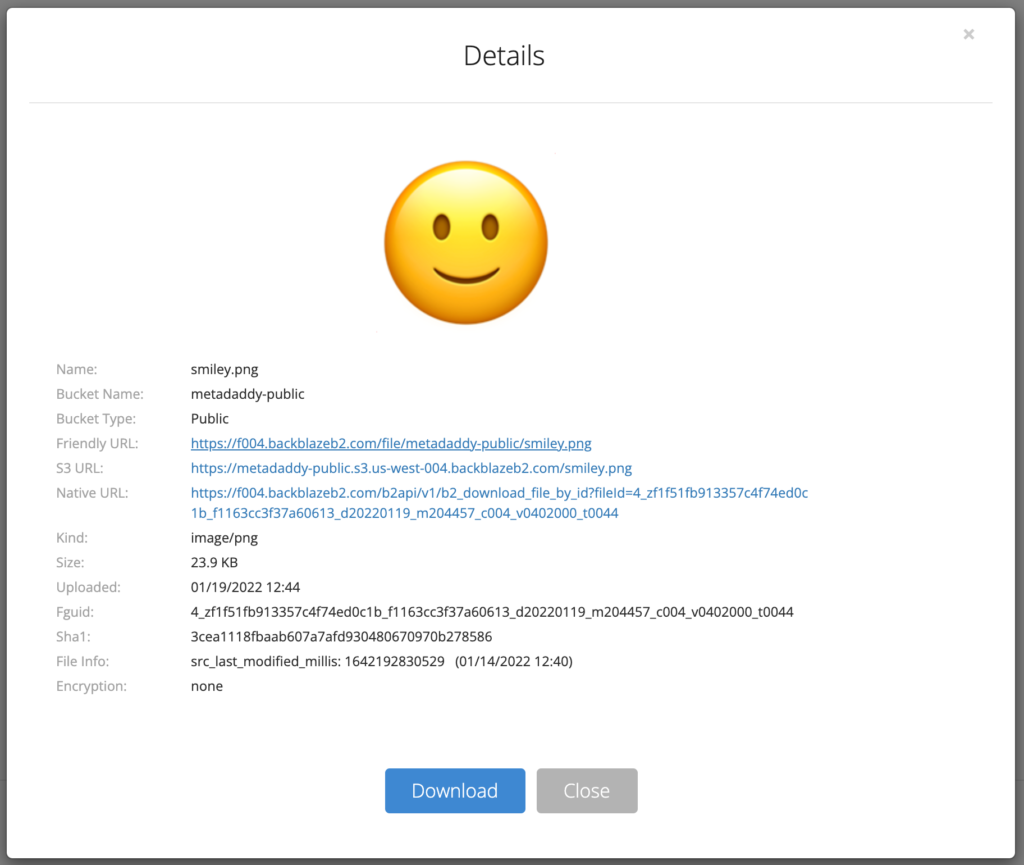
Task: Click the Friendly URL field label
Action: pyautogui.click(x=97, y=443)
